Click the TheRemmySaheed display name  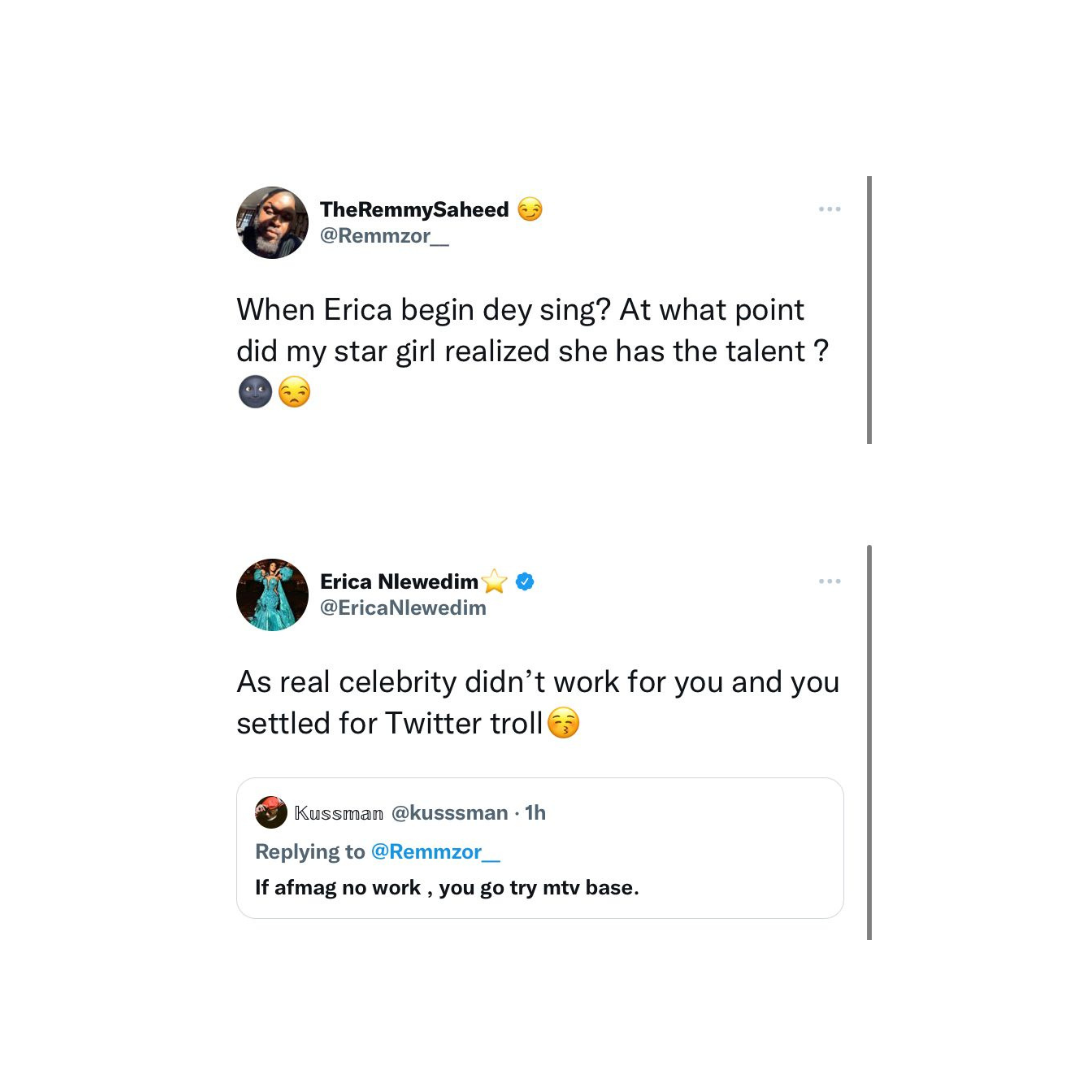pyautogui.click(x=414, y=209)
